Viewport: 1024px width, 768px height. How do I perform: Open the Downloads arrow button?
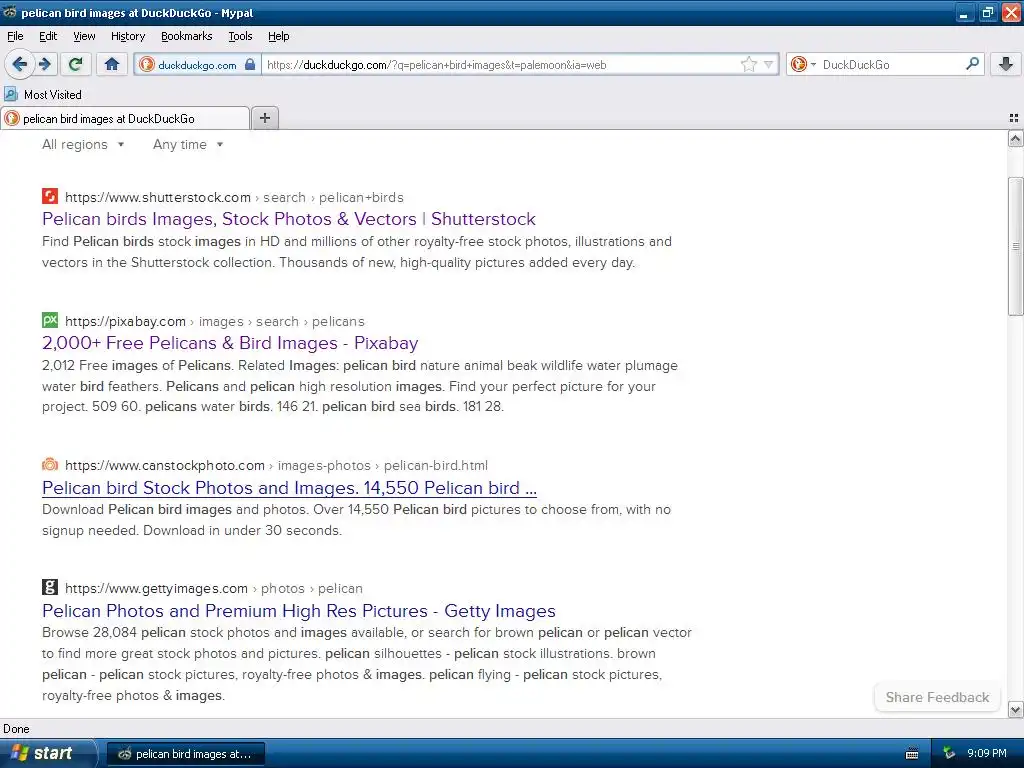(1006, 64)
